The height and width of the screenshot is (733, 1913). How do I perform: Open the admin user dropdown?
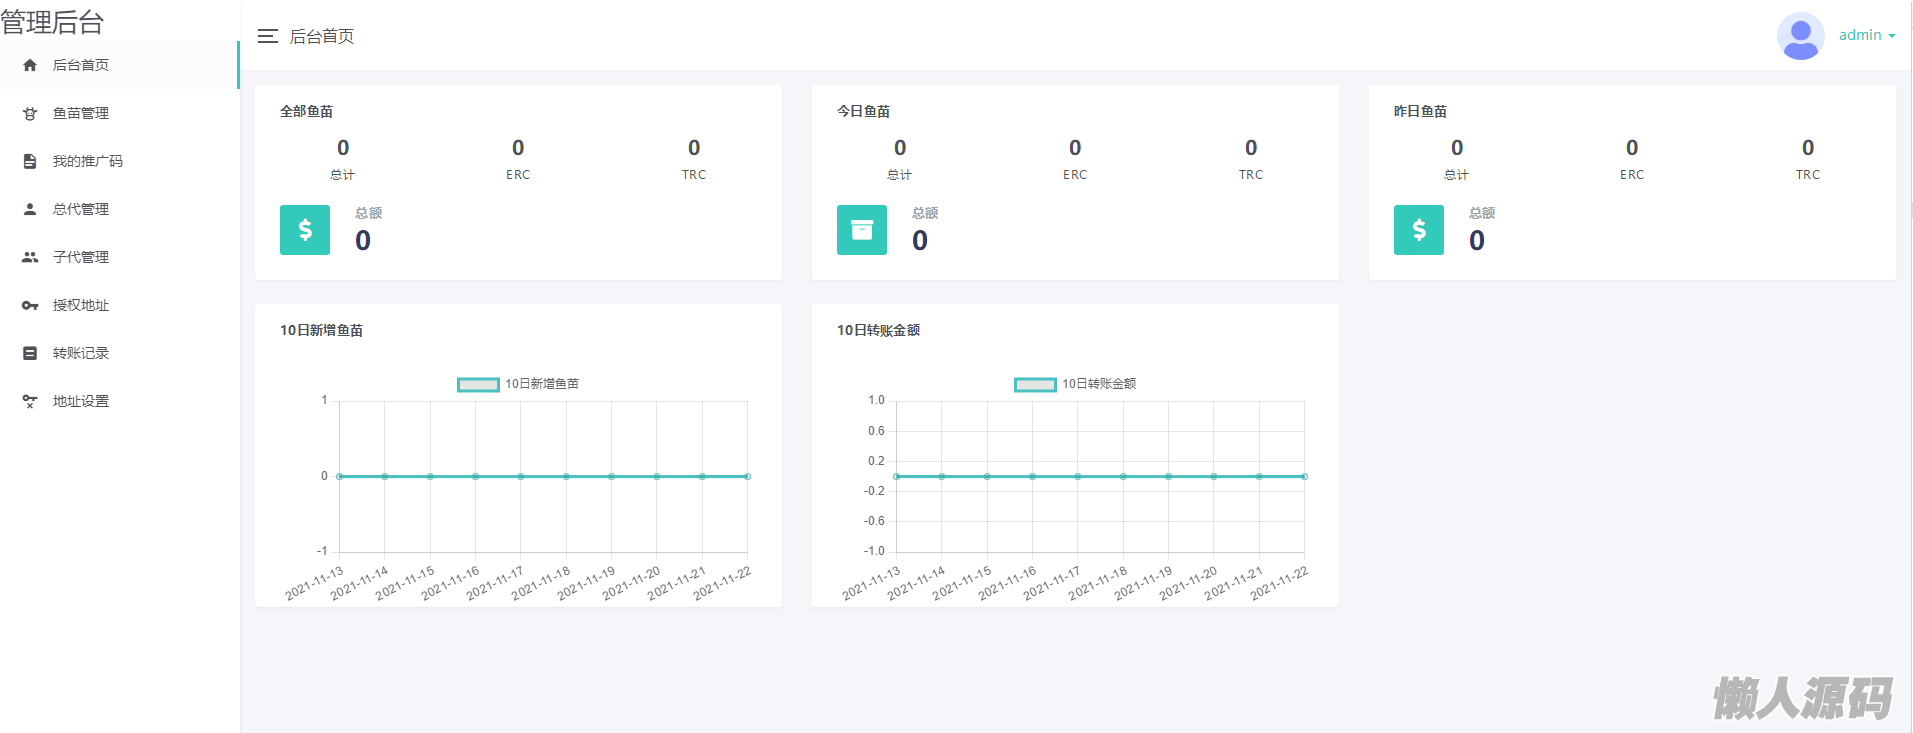pos(1859,35)
